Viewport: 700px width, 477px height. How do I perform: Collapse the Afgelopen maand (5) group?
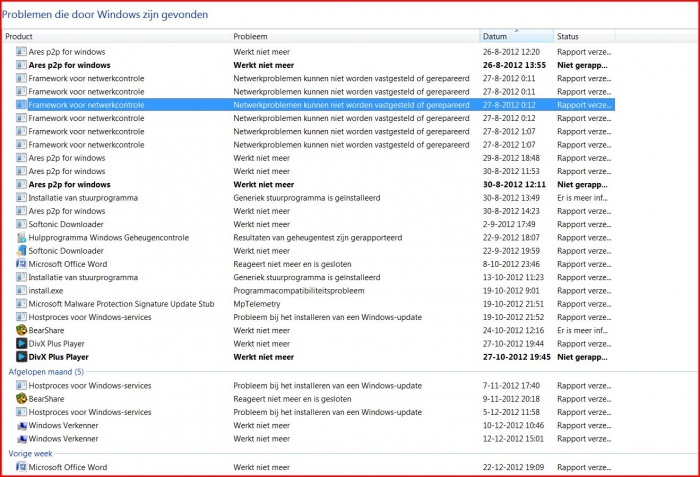(x=46, y=372)
